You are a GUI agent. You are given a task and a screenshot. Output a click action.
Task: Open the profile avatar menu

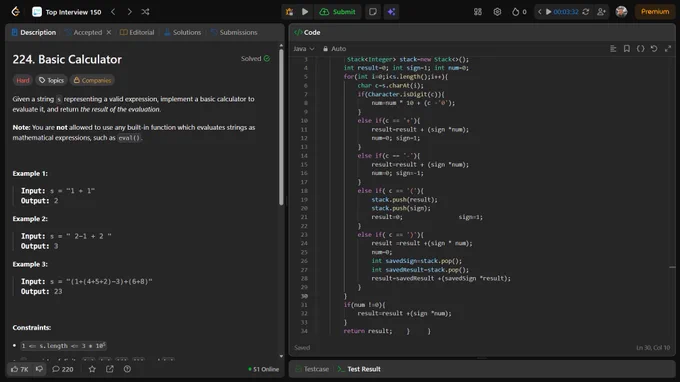pos(621,12)
